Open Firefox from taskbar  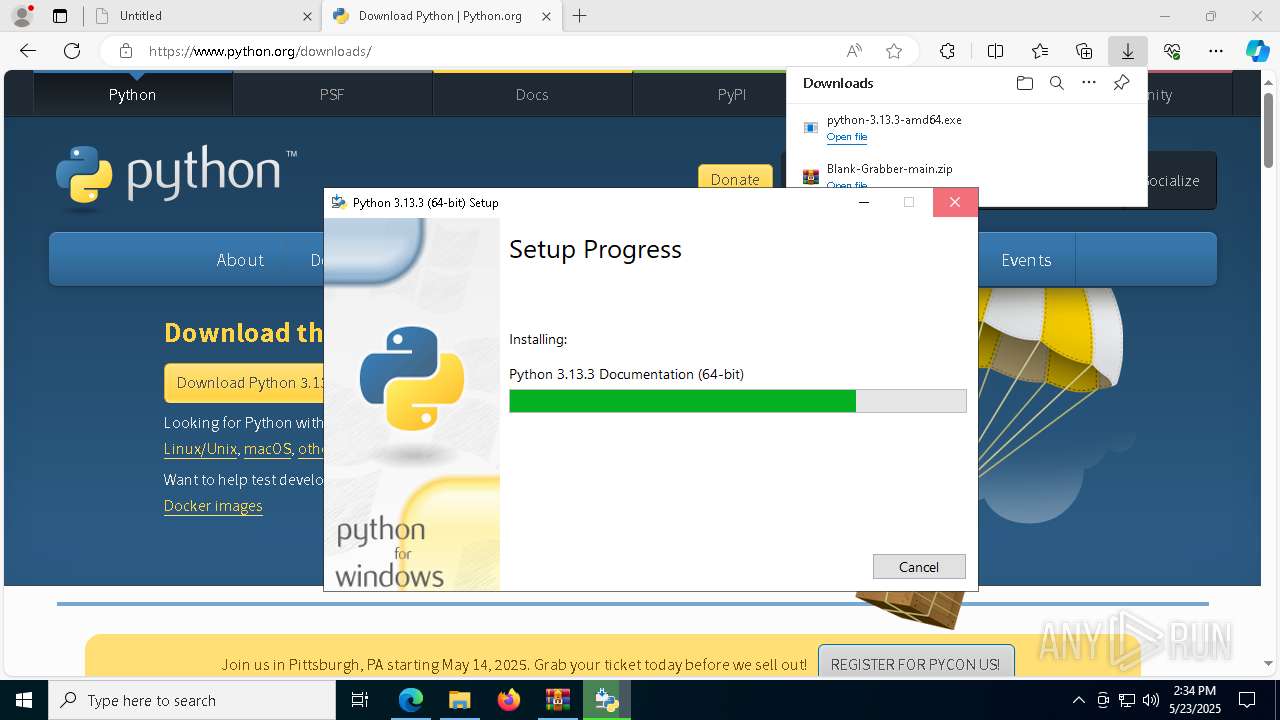click(508, 700)
